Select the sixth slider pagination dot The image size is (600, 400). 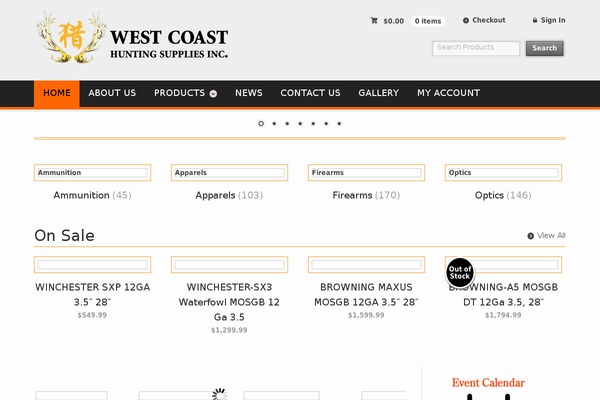coord(326,124)
